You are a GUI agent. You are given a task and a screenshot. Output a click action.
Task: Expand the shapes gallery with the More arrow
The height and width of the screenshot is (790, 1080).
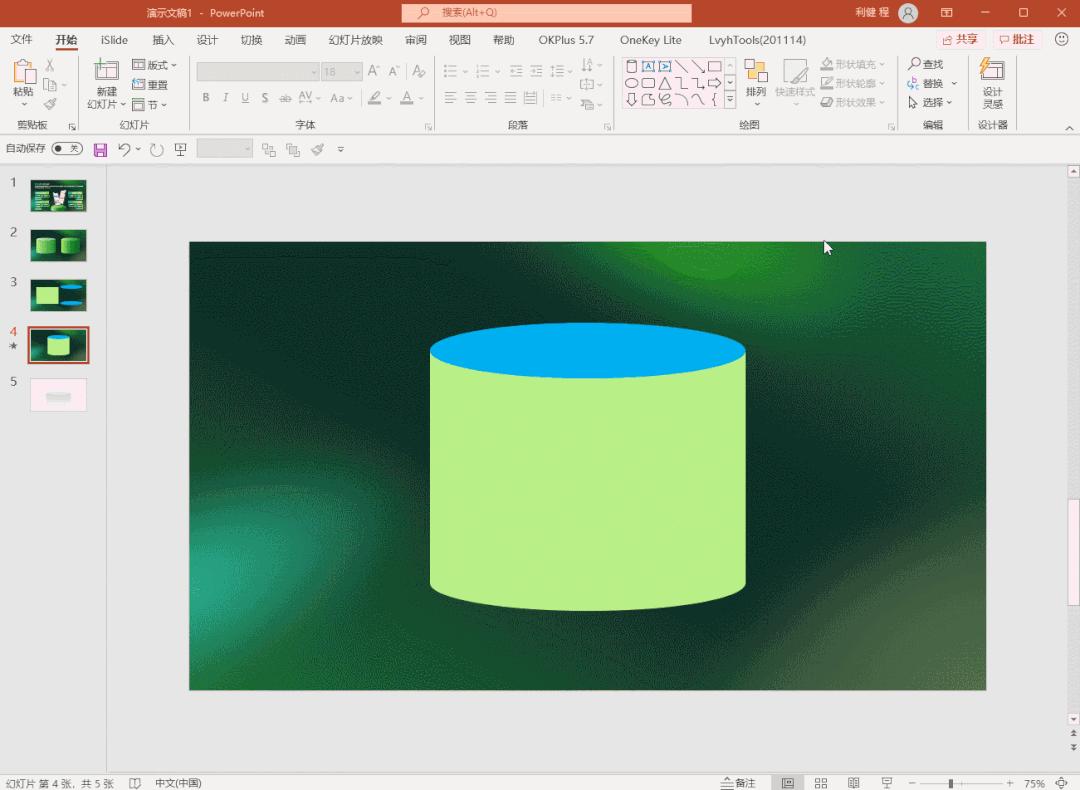pos(730,99)
